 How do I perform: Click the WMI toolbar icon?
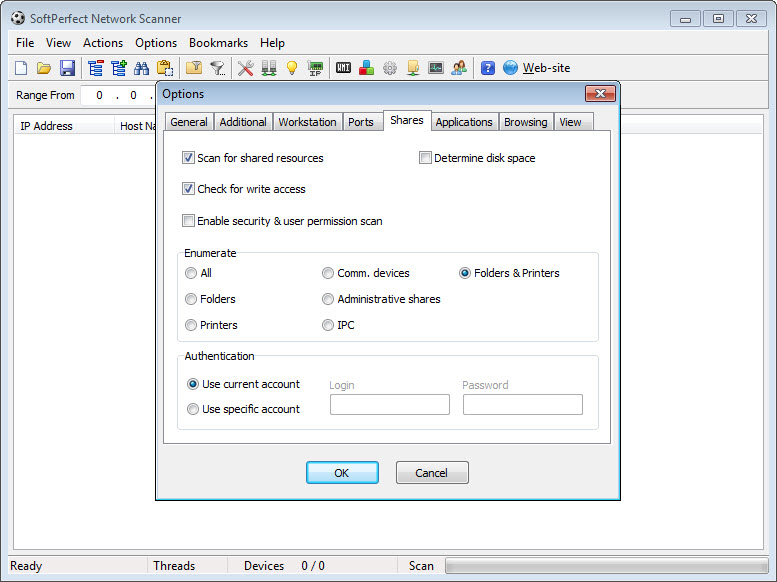point(343,68)
